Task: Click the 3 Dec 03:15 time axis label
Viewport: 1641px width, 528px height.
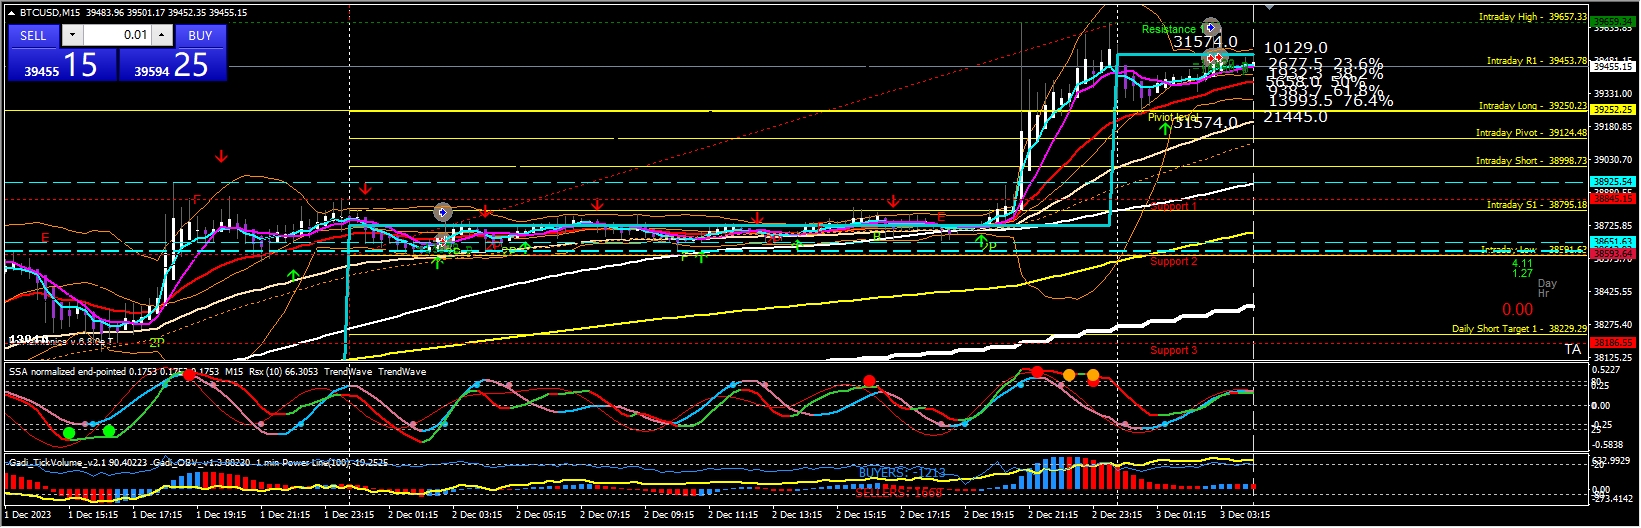Action: [x=1245, y=515]
